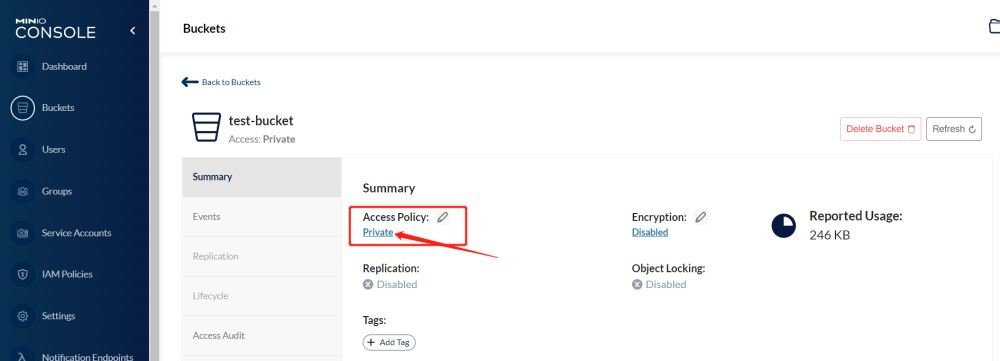1000x361 pixels.
Task: Click the Service Accounts icon
Action: point(23,233)
